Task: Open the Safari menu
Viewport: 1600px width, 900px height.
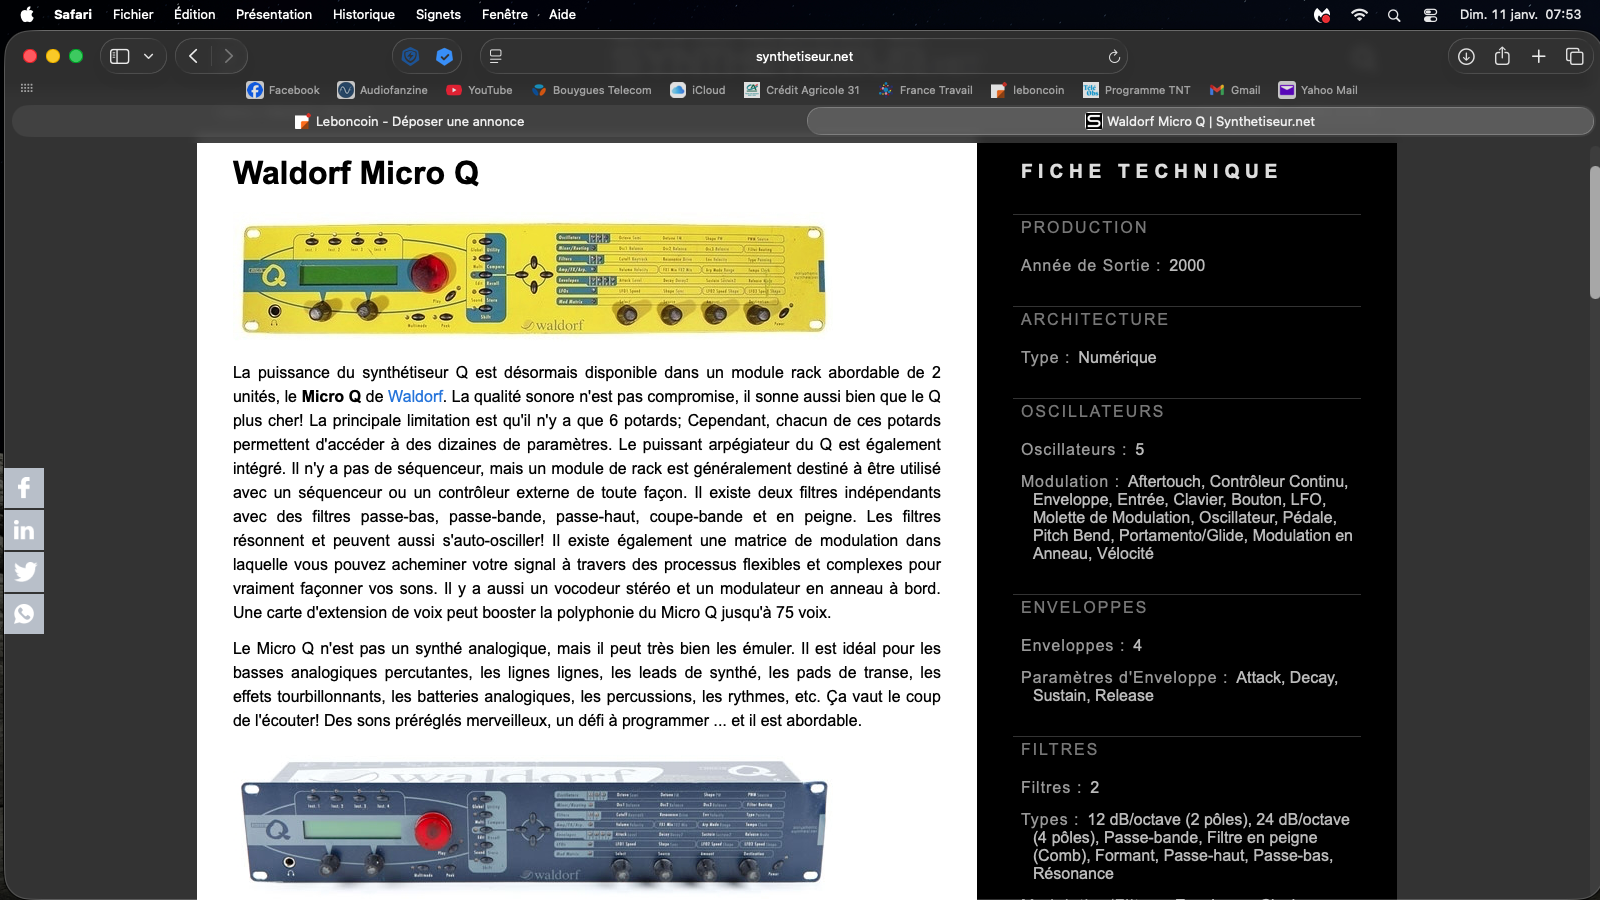Action: coord(73,14)
